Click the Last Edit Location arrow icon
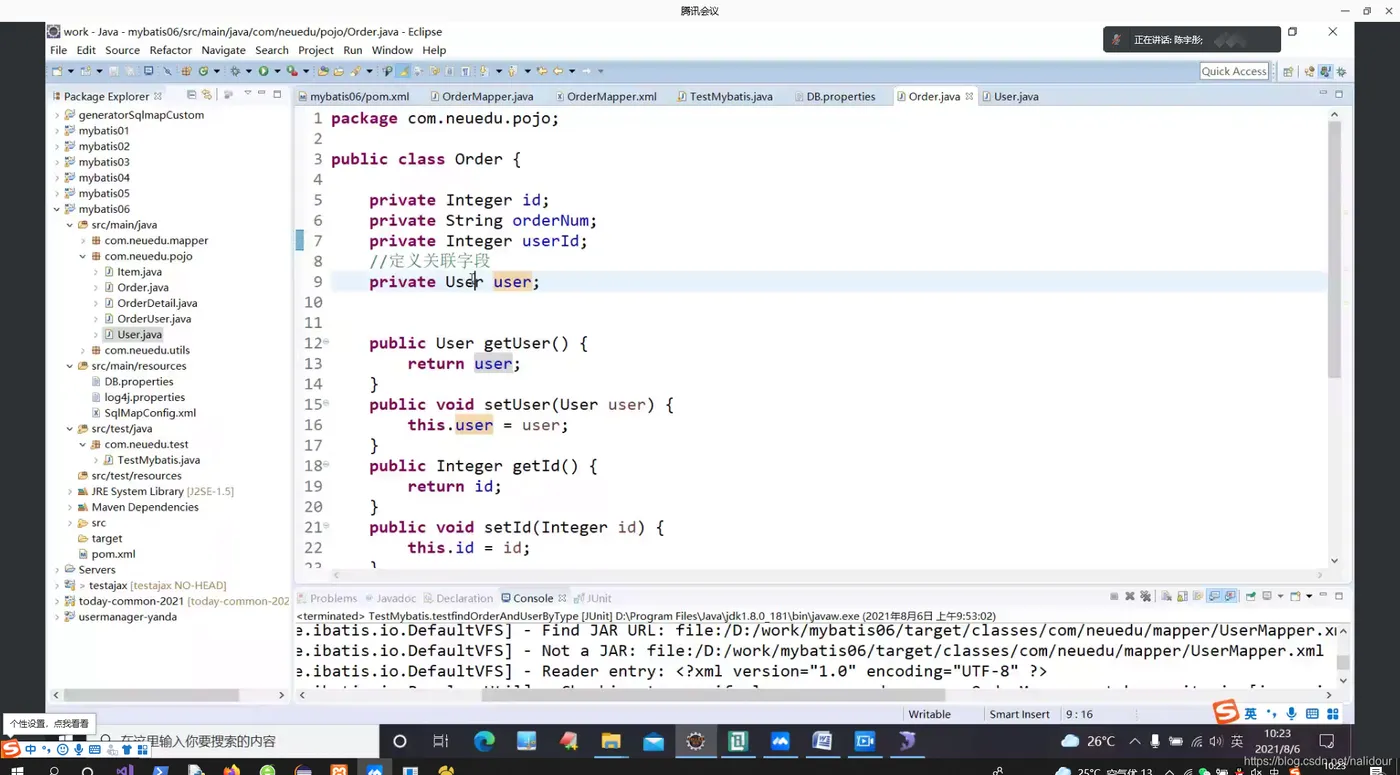This screenshot has width=1400, height=775. [x=542, y=71]
